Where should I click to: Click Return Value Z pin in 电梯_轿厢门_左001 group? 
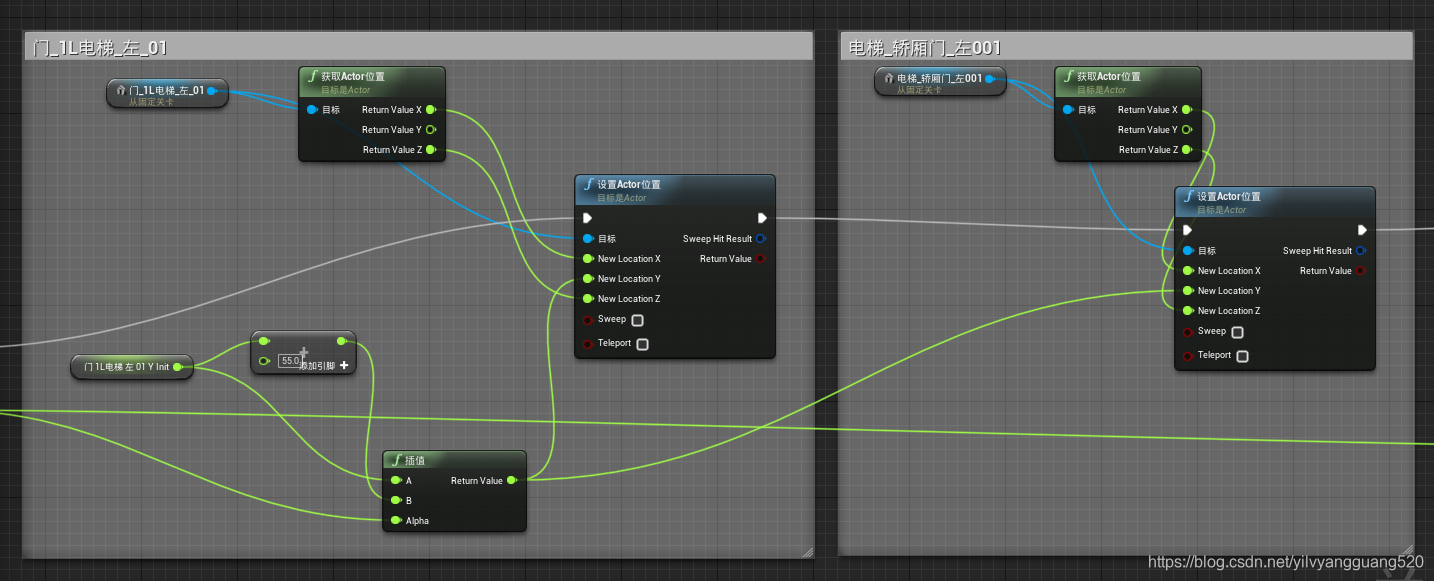1186,150
